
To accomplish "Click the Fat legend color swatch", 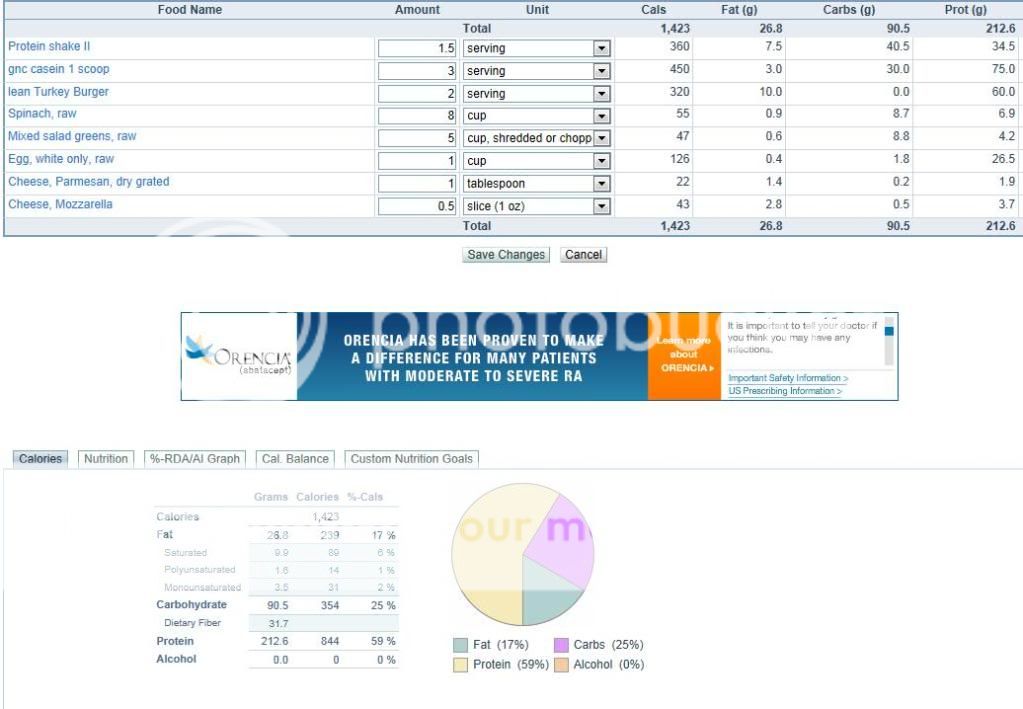I will (x=460, y=645).
